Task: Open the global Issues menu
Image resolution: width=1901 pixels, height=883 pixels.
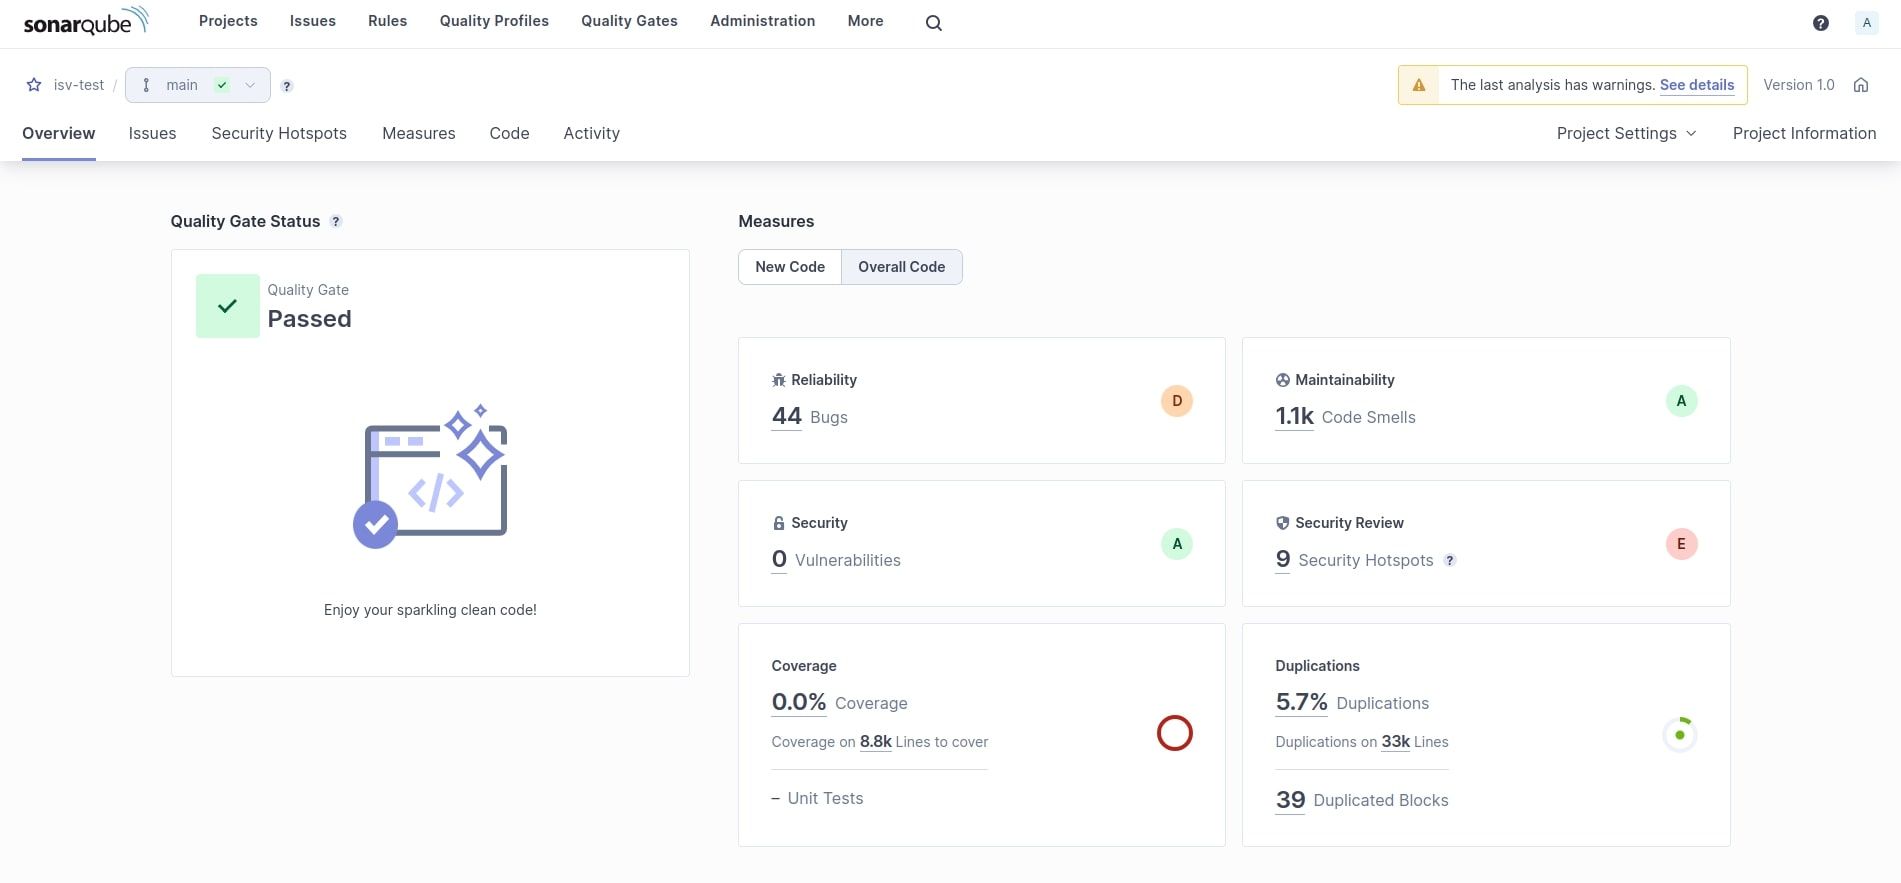Action: click(x=313, y=21)
